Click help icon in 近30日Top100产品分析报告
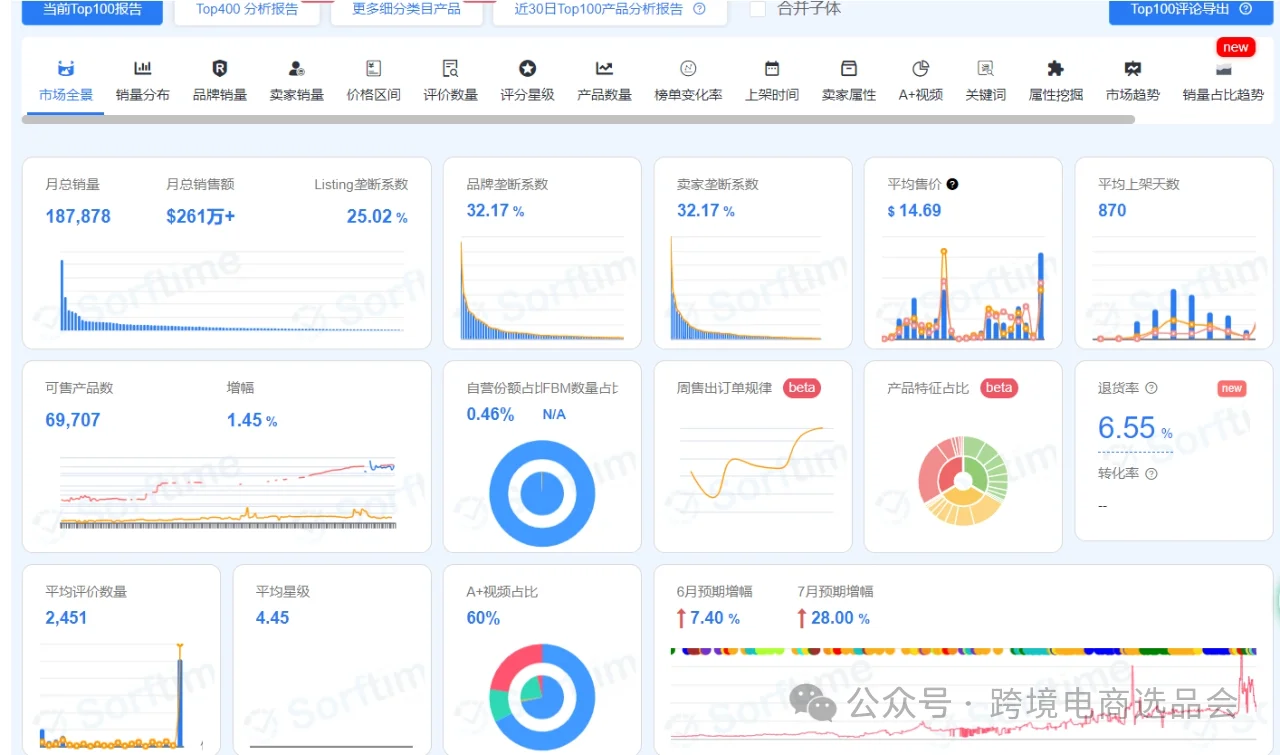This screenshot has width=1280, height=755. point(699,9)
